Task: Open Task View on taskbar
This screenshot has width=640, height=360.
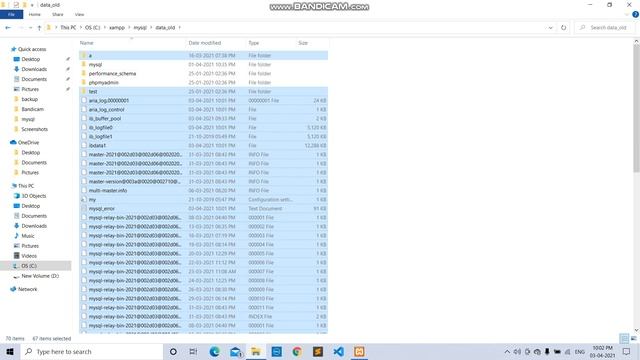Action: coord(193,351)
